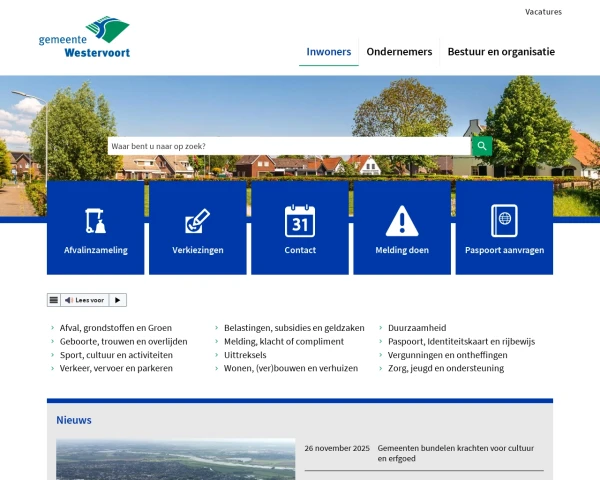
Task: Open the Afvalinzameling tile
Action: pyautogui.click(x=96, y=228)
